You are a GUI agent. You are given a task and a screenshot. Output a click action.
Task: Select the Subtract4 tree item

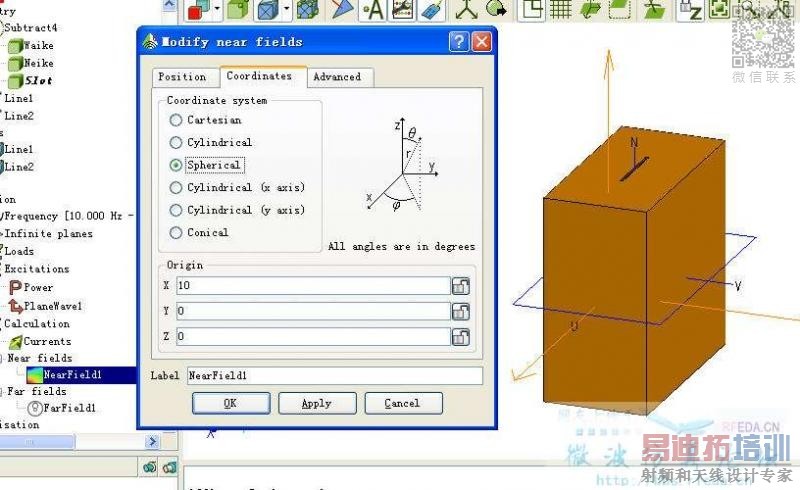pos(31,28)
